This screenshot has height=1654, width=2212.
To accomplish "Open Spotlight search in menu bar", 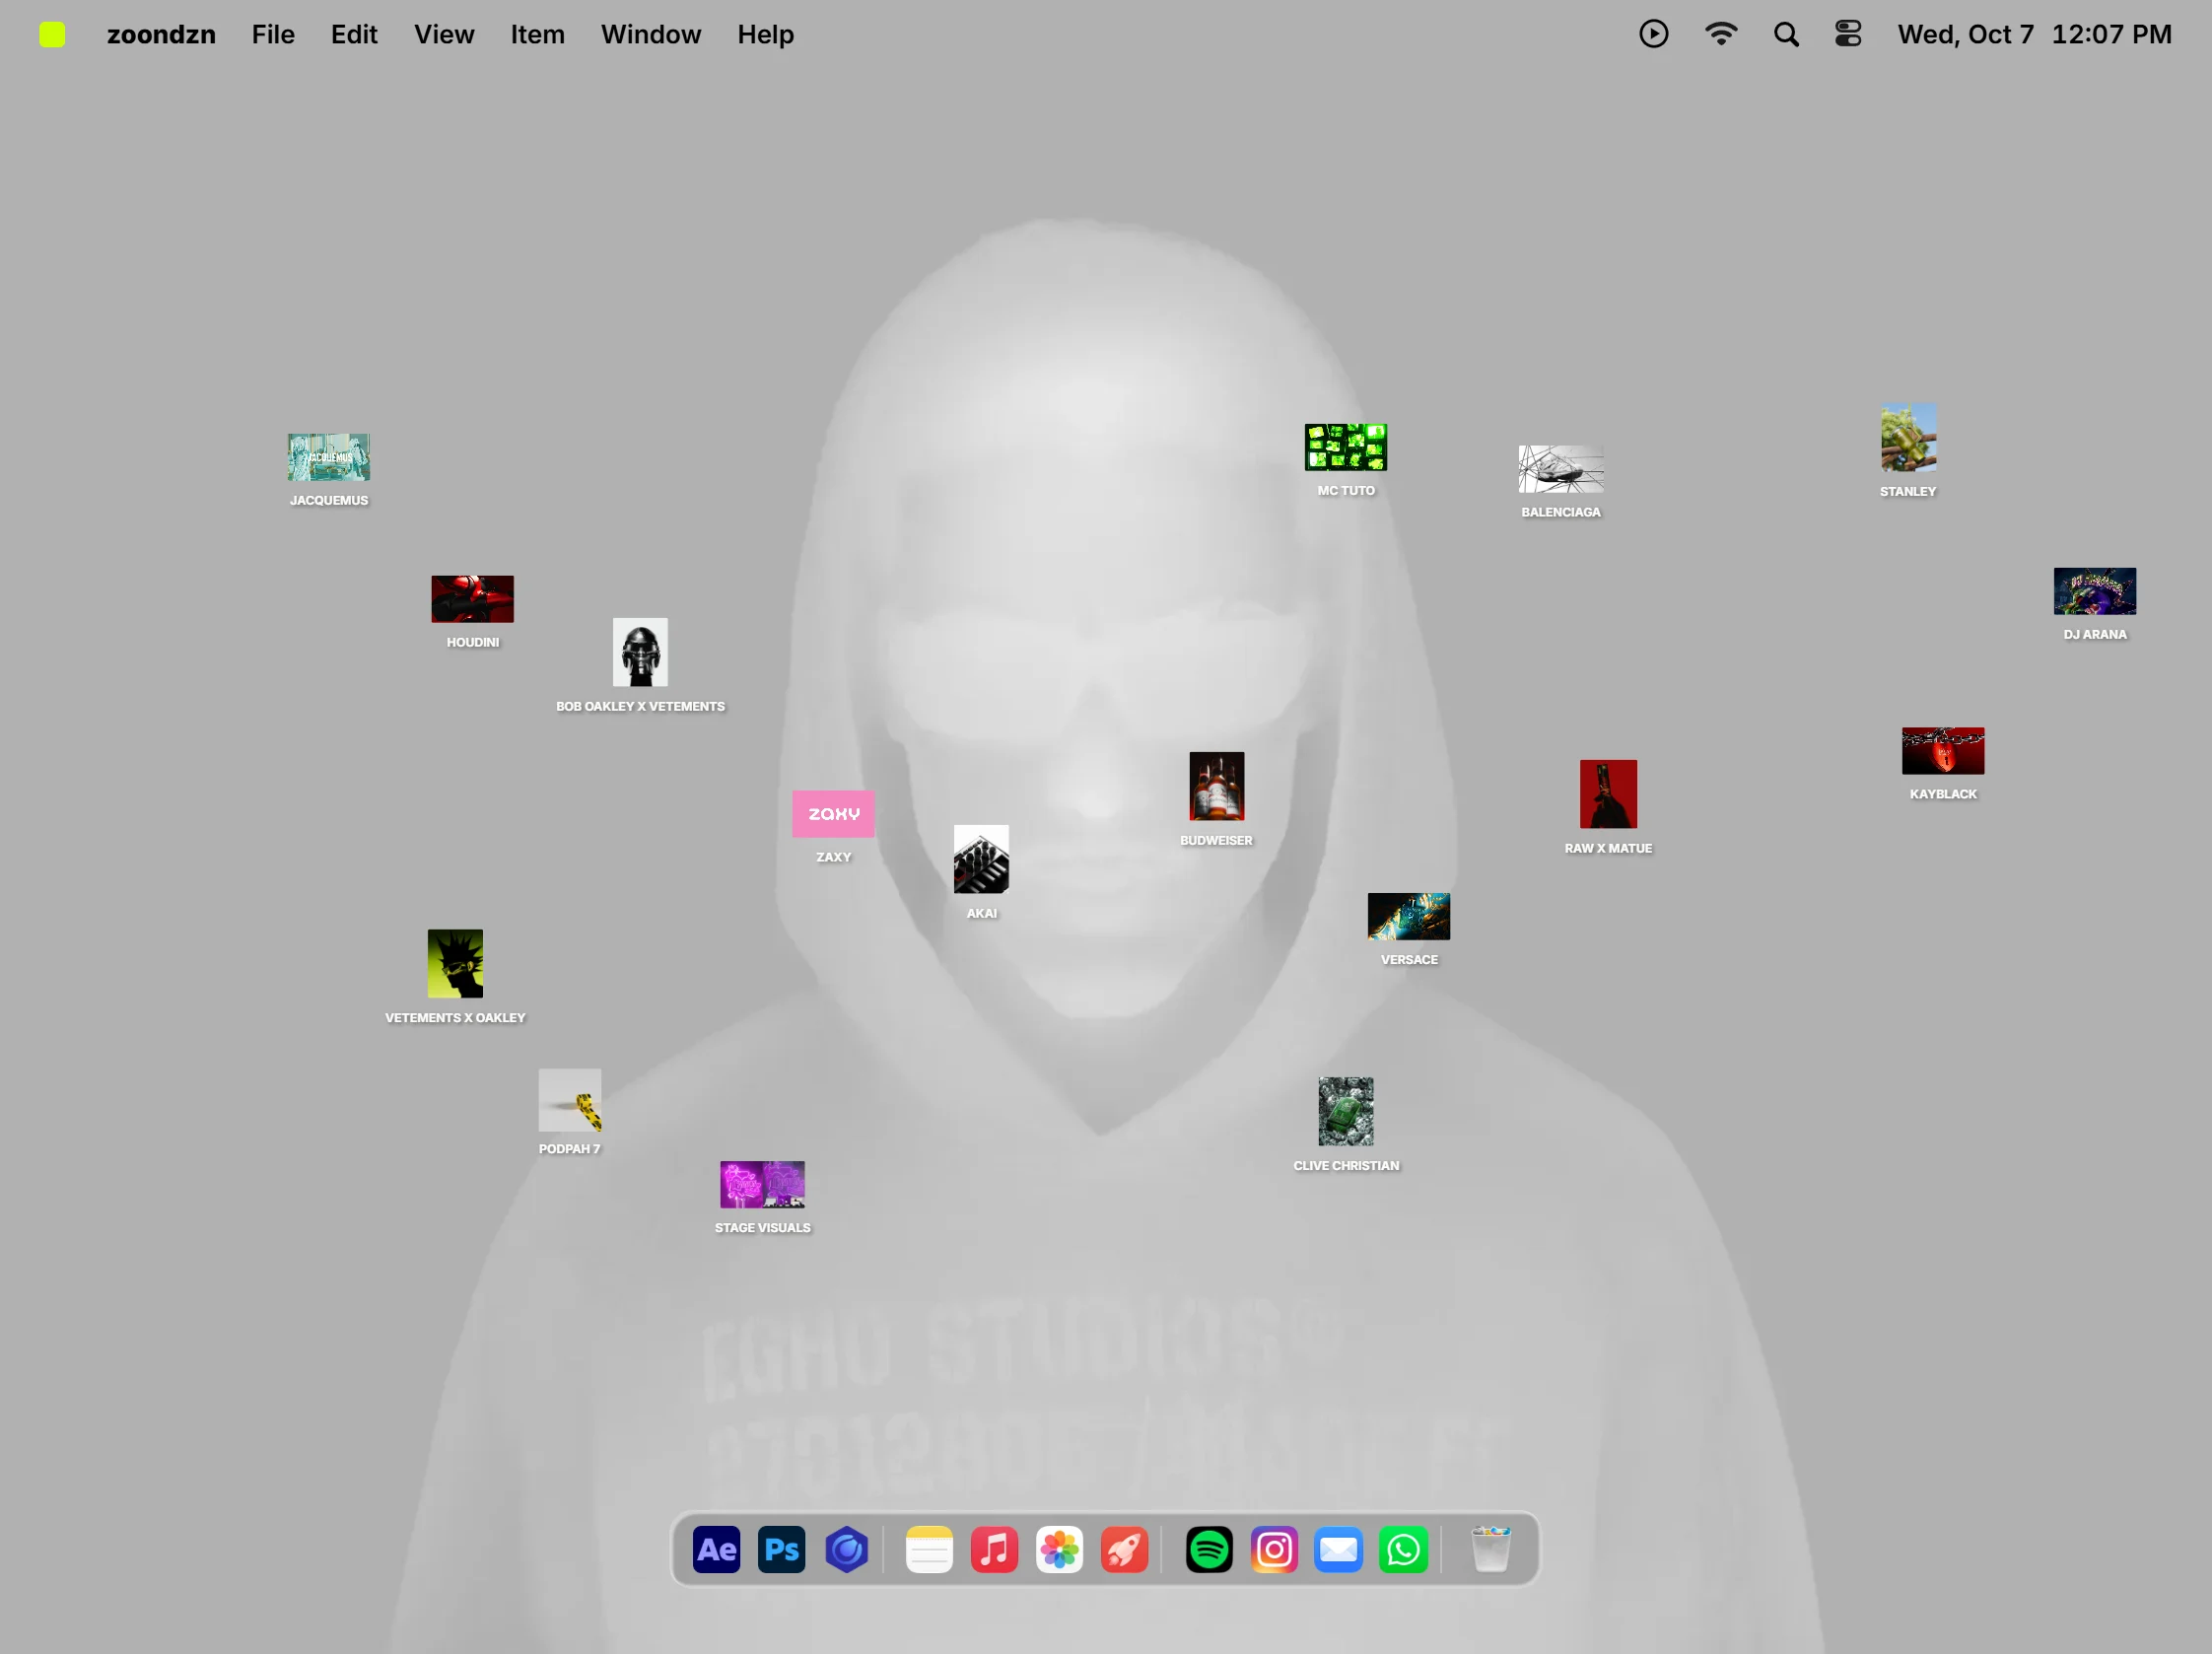I will tap(1786, 35).
